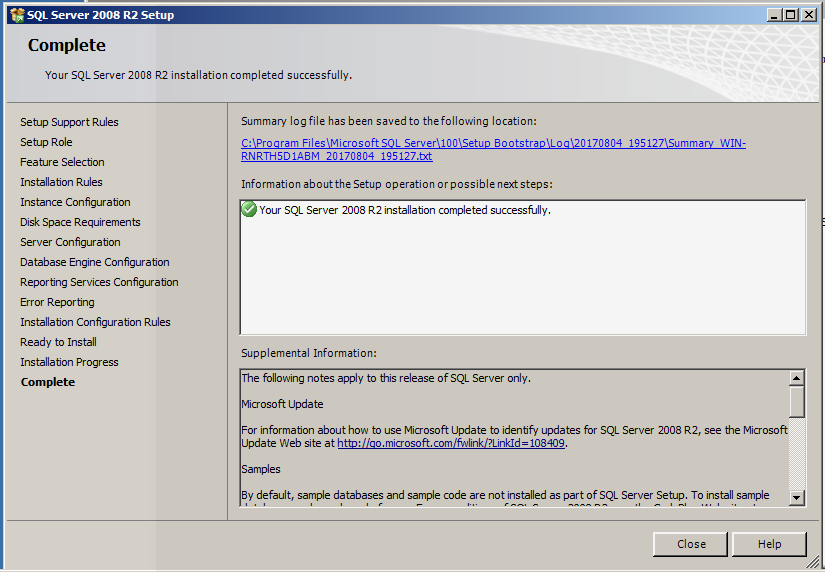Select the Server Configuration step
825x572 pixels.
point(70,242)
